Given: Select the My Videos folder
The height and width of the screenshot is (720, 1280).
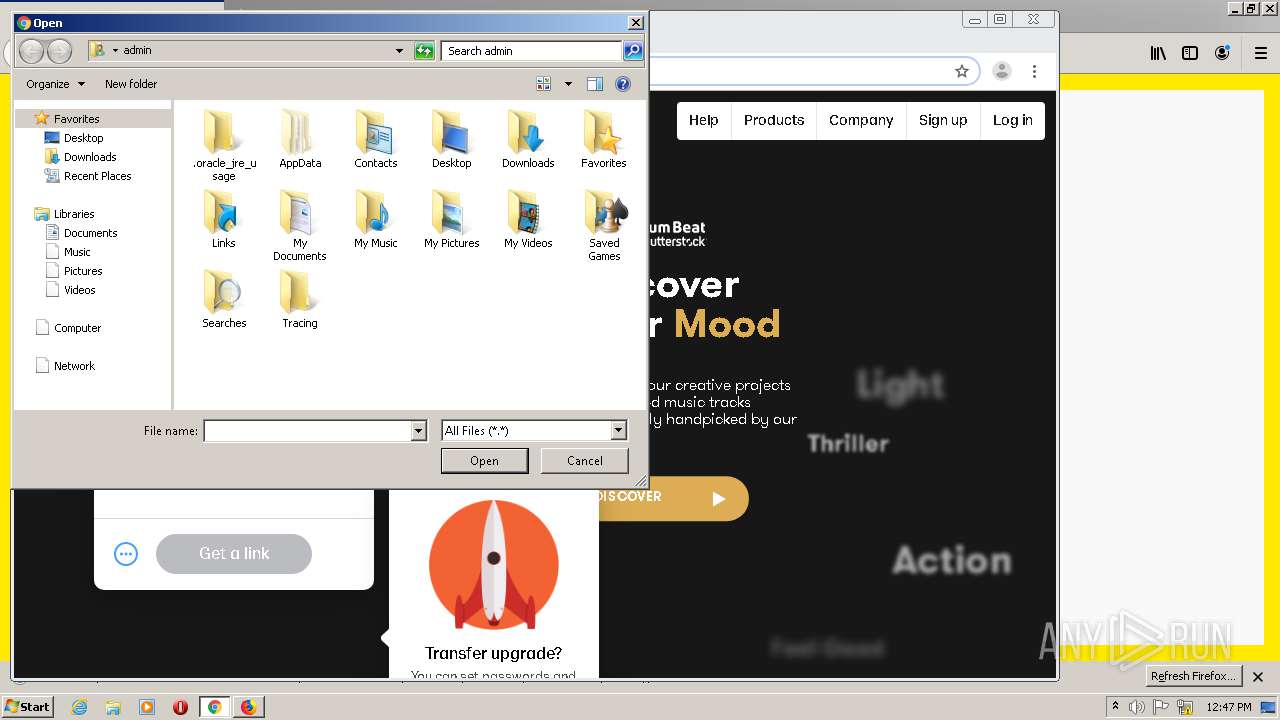Looking at the screenshot, I should (527, 219).
